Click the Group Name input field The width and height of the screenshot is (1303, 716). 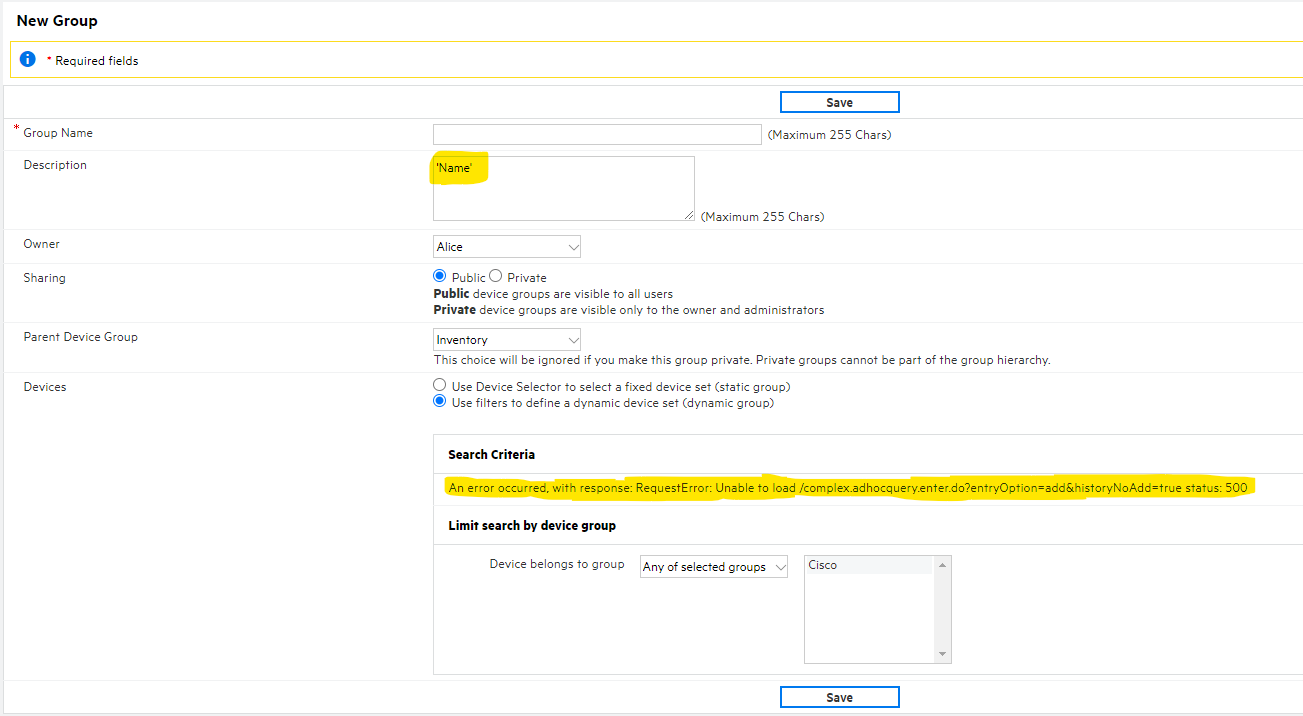pyautogui.click(x=596, y=134)
